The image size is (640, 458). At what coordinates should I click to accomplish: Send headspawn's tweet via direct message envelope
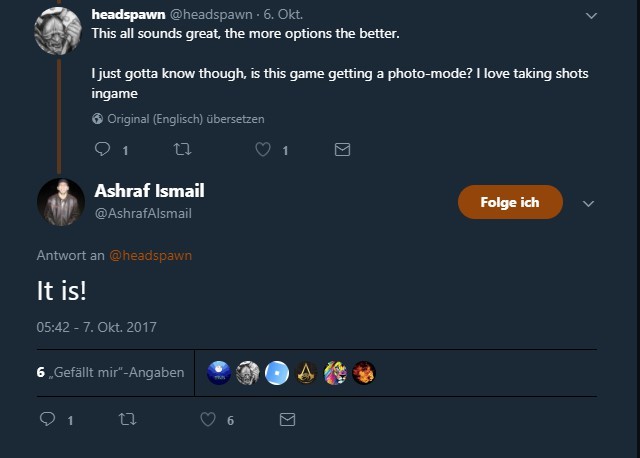coord(342,149)
